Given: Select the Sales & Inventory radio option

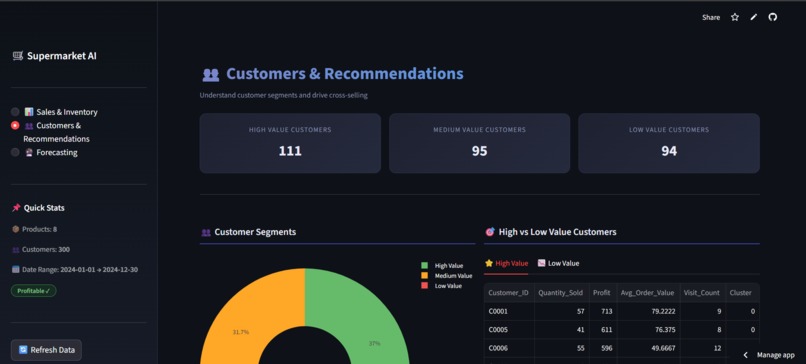Looking at the screenshot, I should (15, 112).
